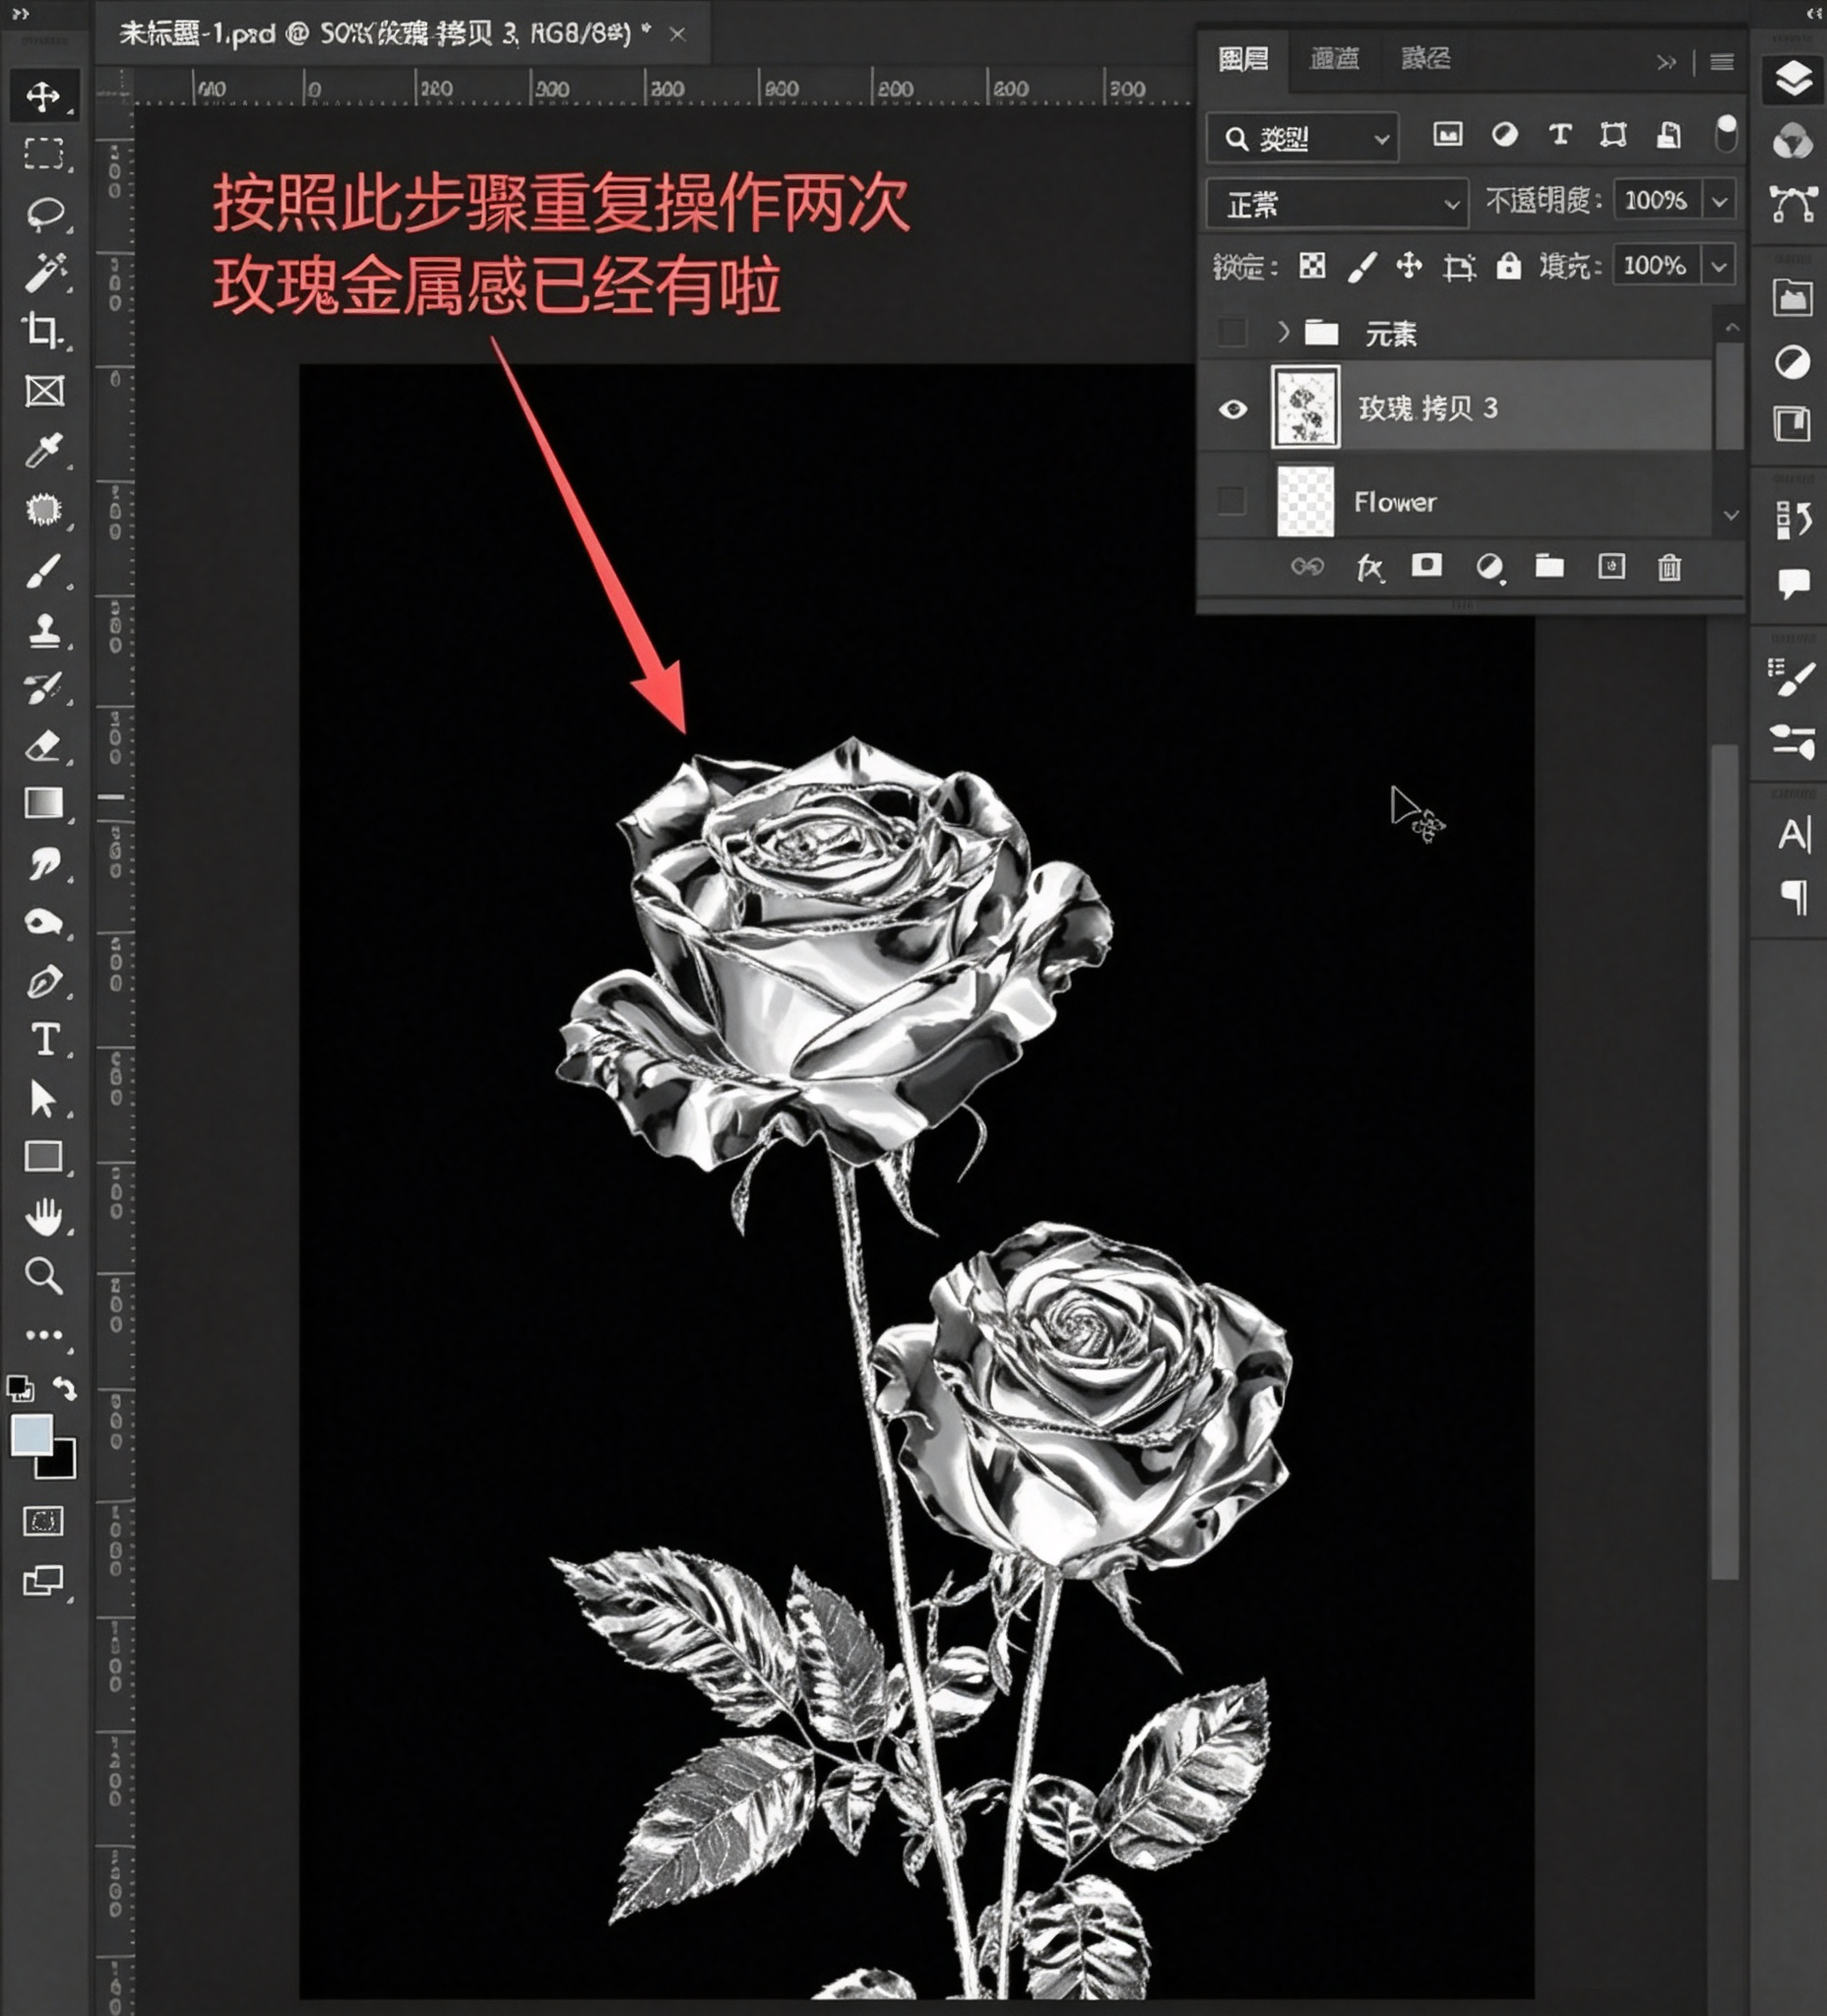The height and width of the screenshot is (2016, 1827).
Task: Add a layer mask
Action: tap(1426, 566)
